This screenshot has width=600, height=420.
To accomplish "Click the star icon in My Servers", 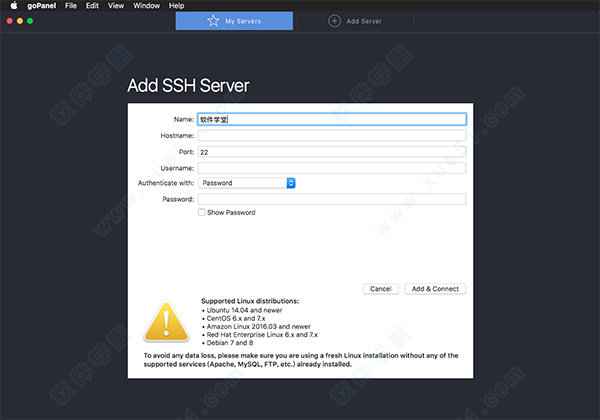I will tap(213, 21).
